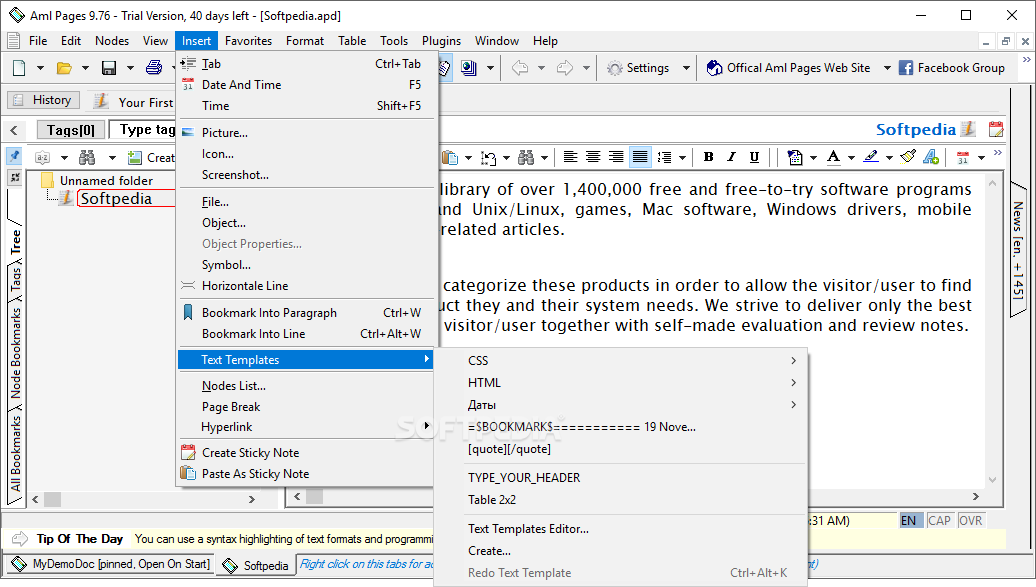Click the tree panel horizontal scrollbar thumb
Screen dimensions: 1036x587
pos(52,499)
